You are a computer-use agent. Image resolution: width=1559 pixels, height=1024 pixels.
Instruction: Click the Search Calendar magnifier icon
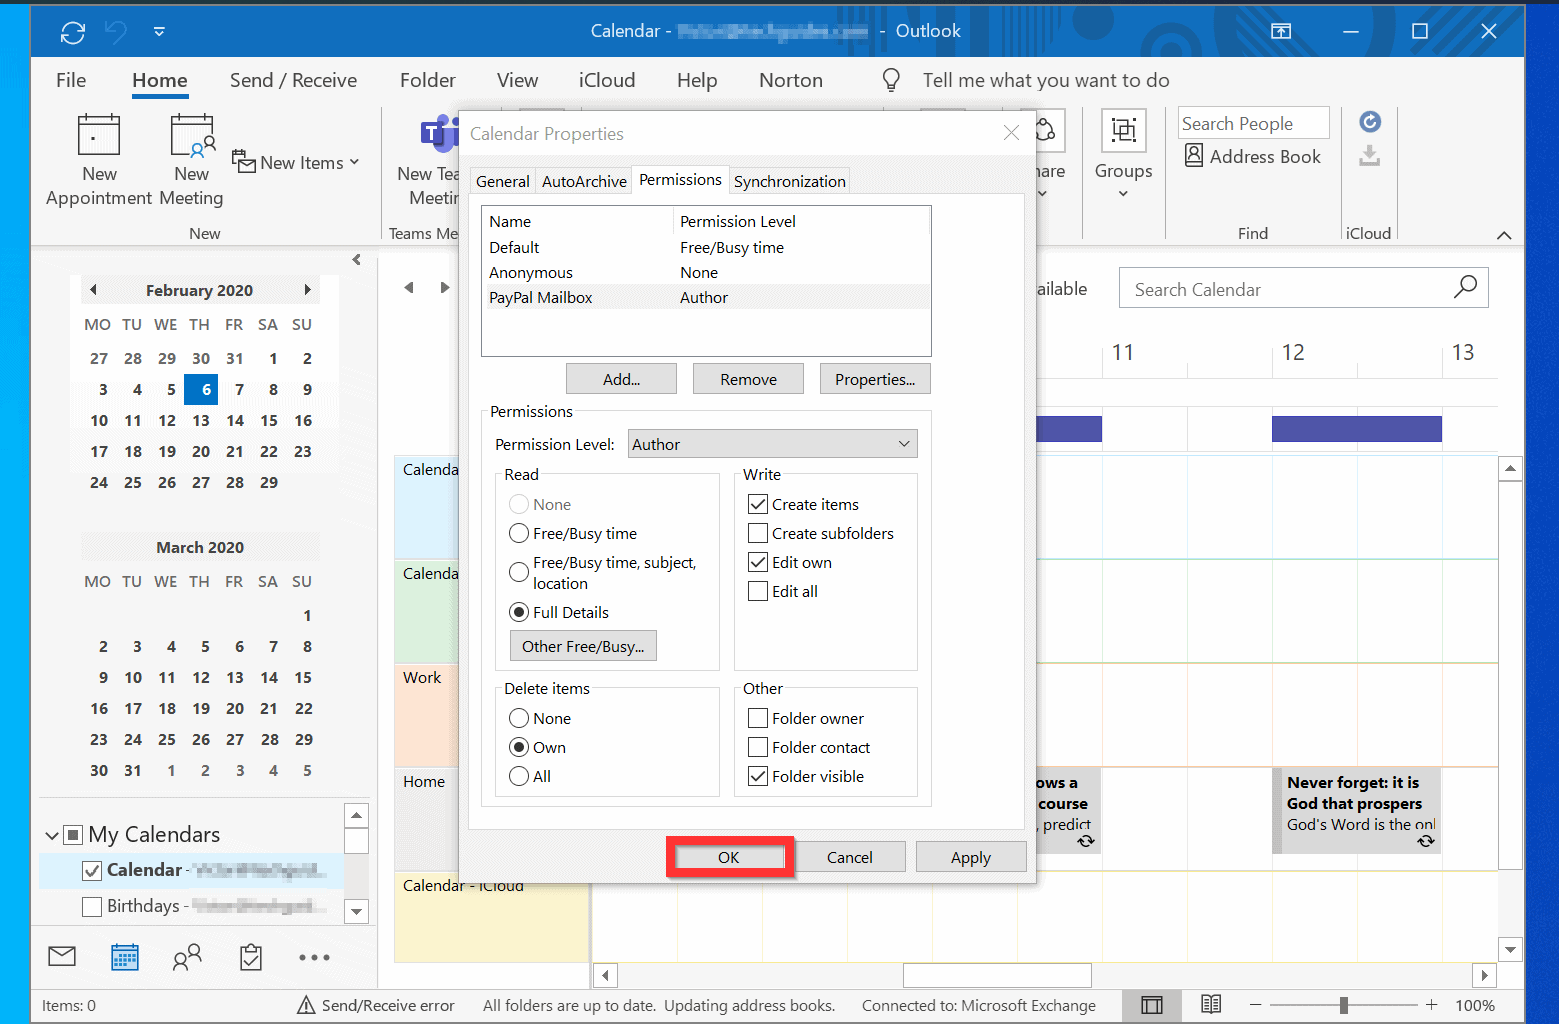1465,288
